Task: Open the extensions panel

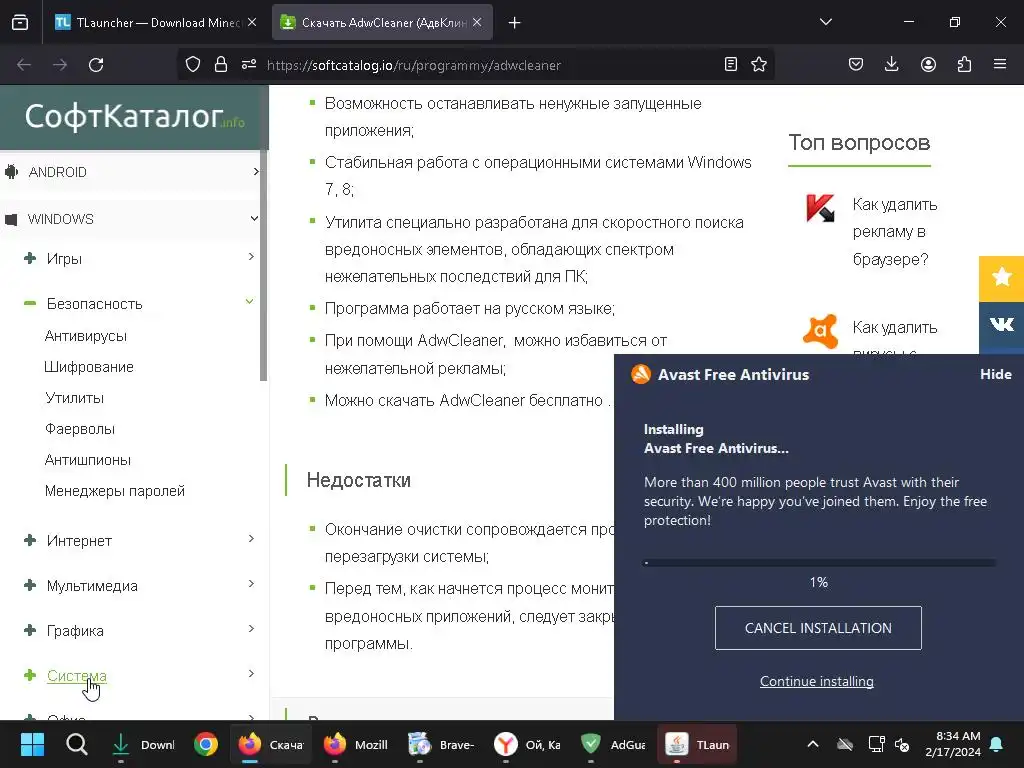Action: (964, 65)
